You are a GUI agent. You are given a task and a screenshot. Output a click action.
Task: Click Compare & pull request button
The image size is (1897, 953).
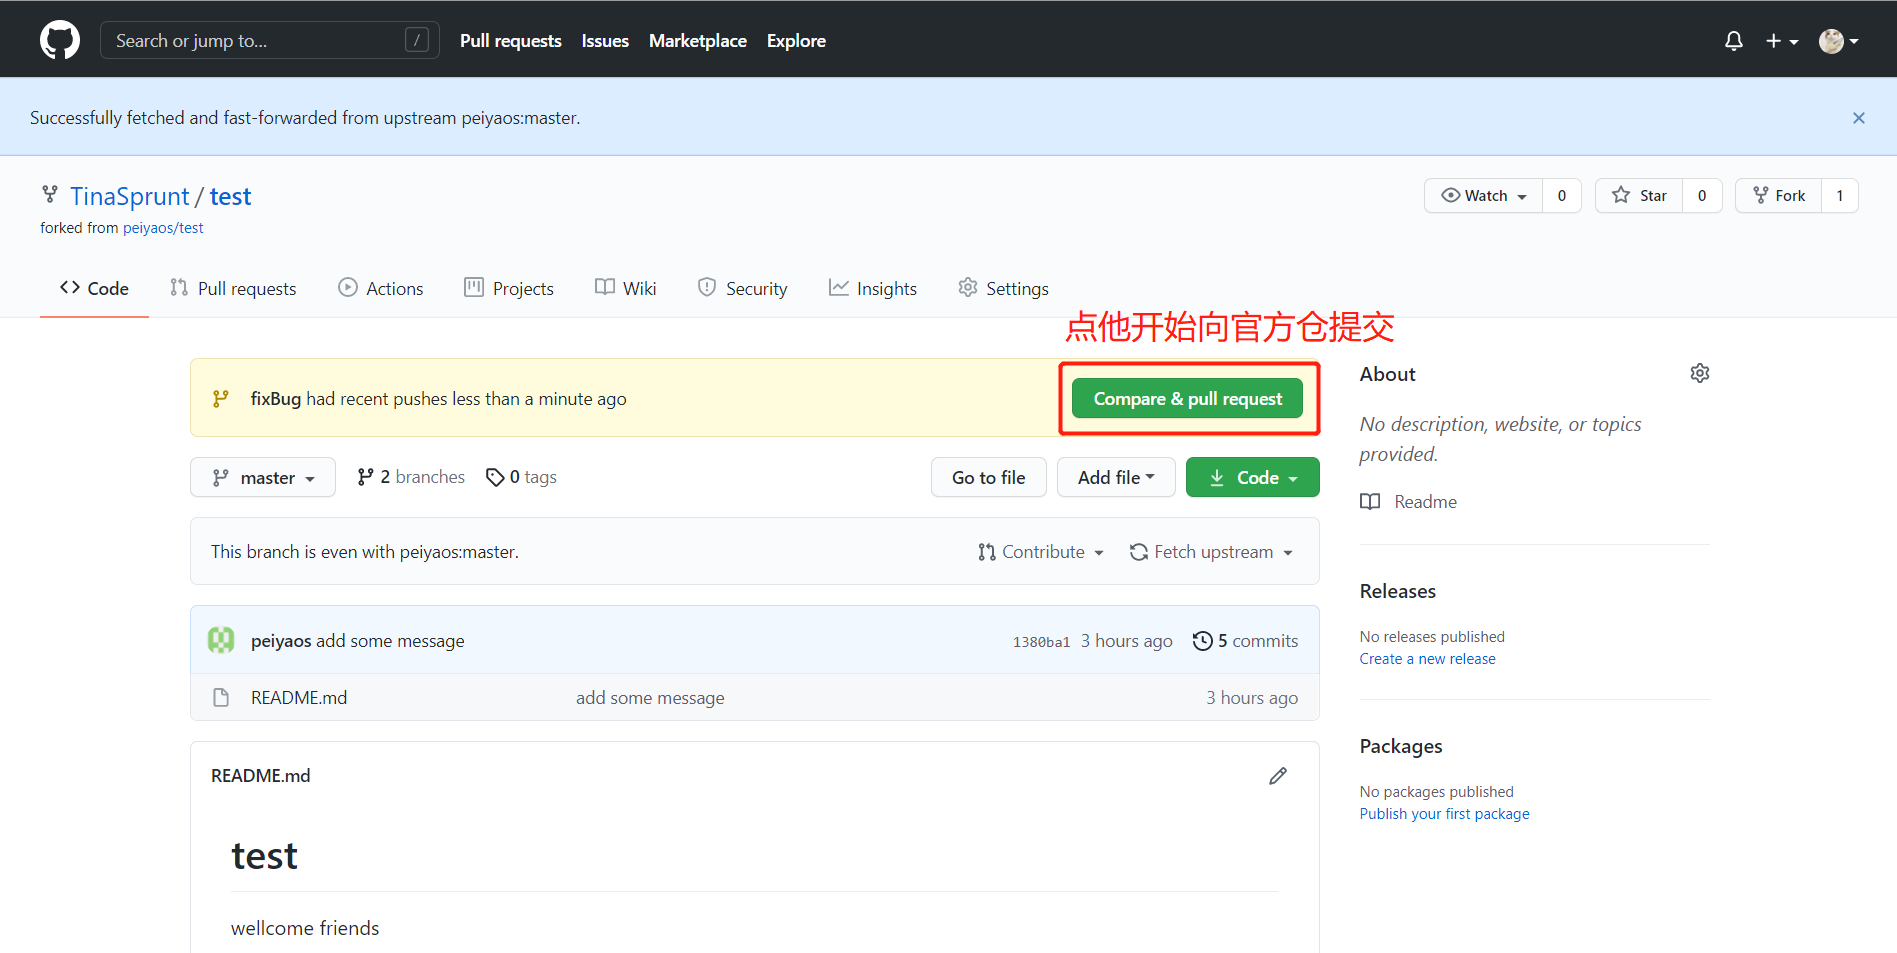(x=1187, y=398)
